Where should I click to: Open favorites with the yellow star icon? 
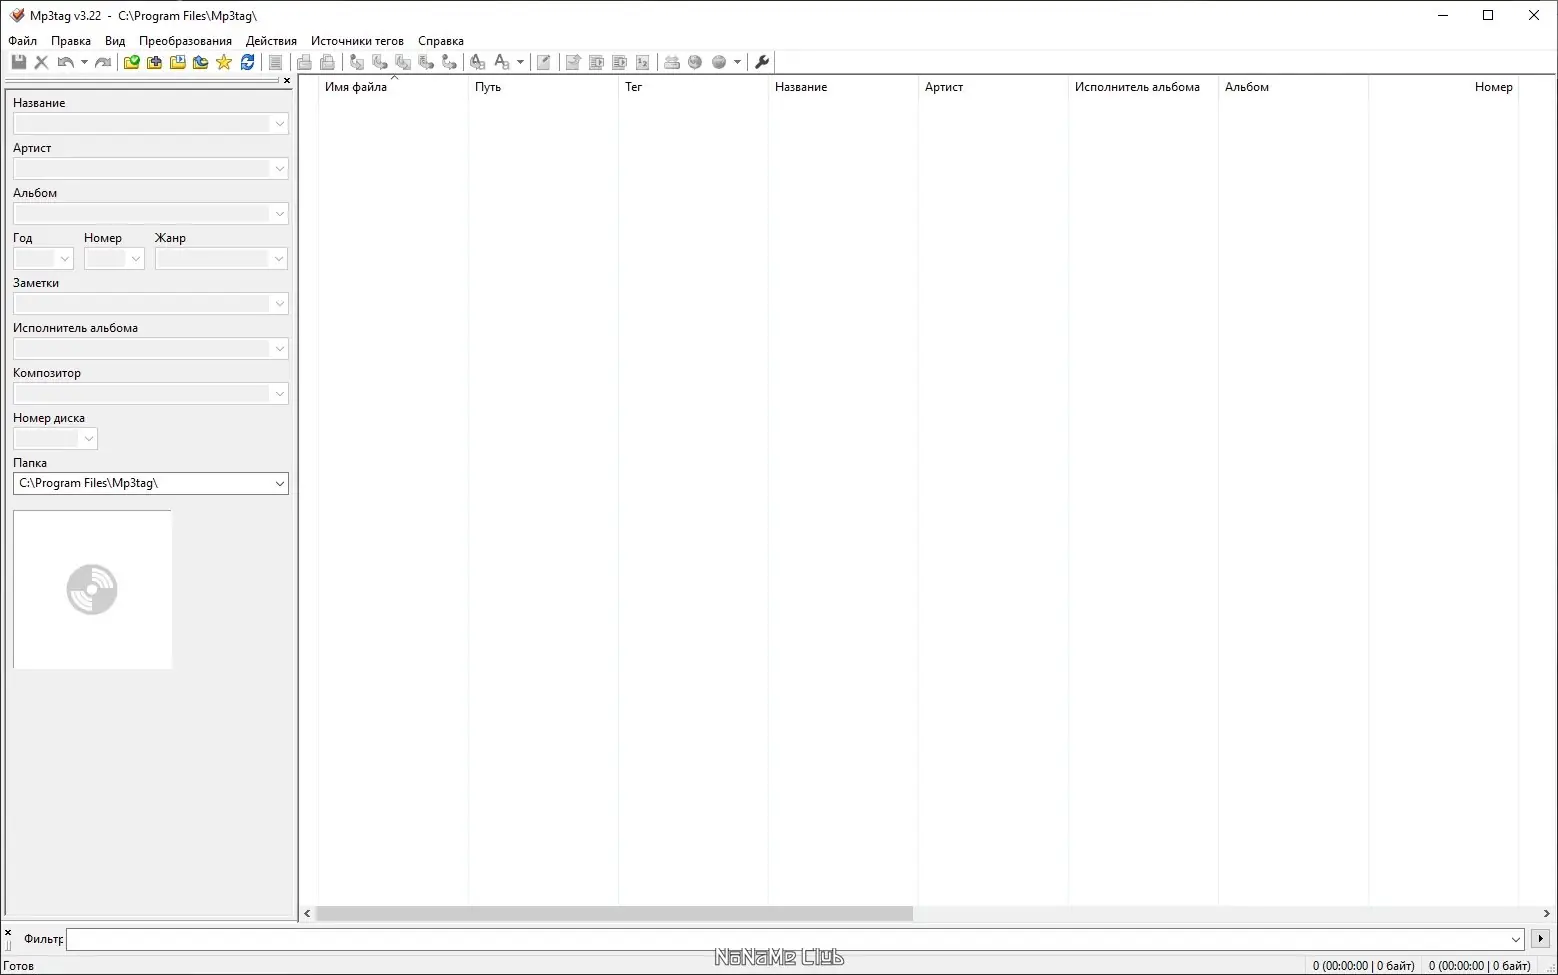[223, 62]
